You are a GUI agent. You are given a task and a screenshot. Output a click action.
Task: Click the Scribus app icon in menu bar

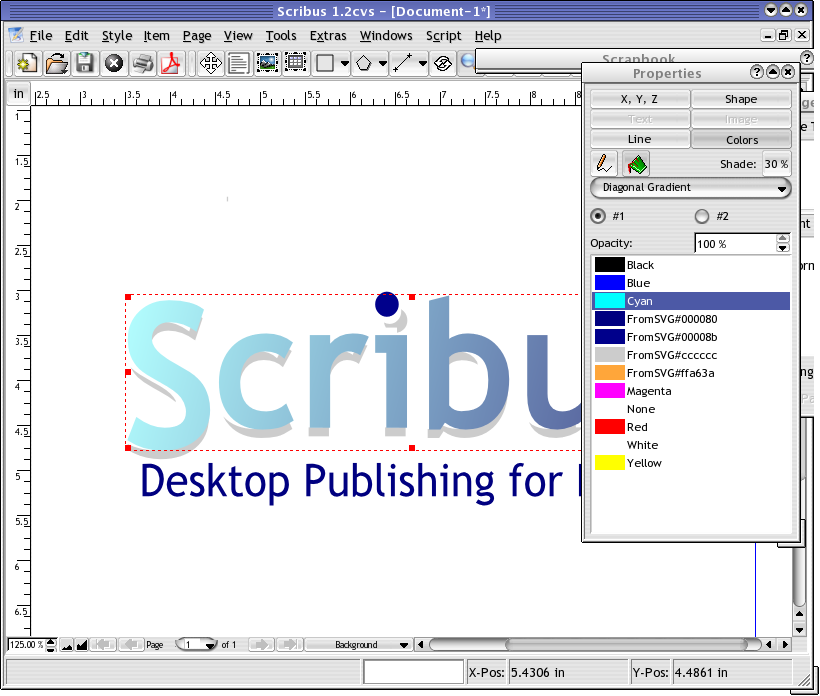(x=16, y=35)
